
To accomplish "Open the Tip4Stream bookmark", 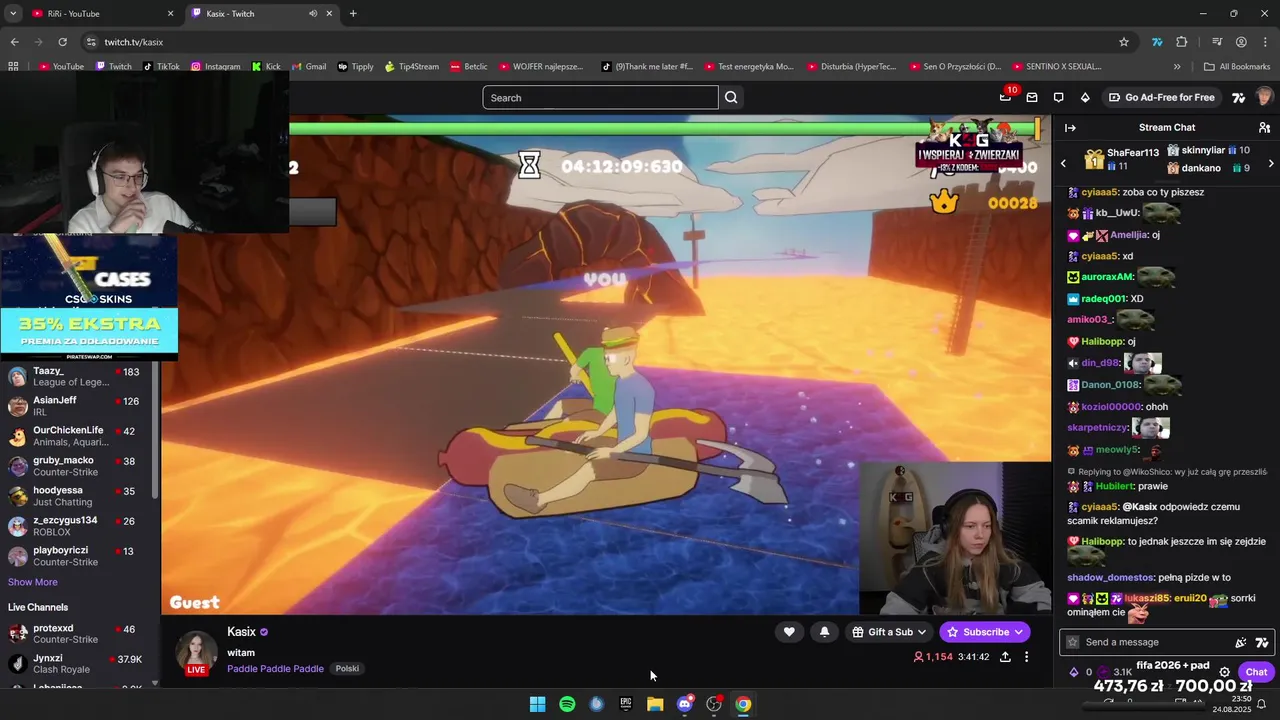I will (x=412, y=67).
